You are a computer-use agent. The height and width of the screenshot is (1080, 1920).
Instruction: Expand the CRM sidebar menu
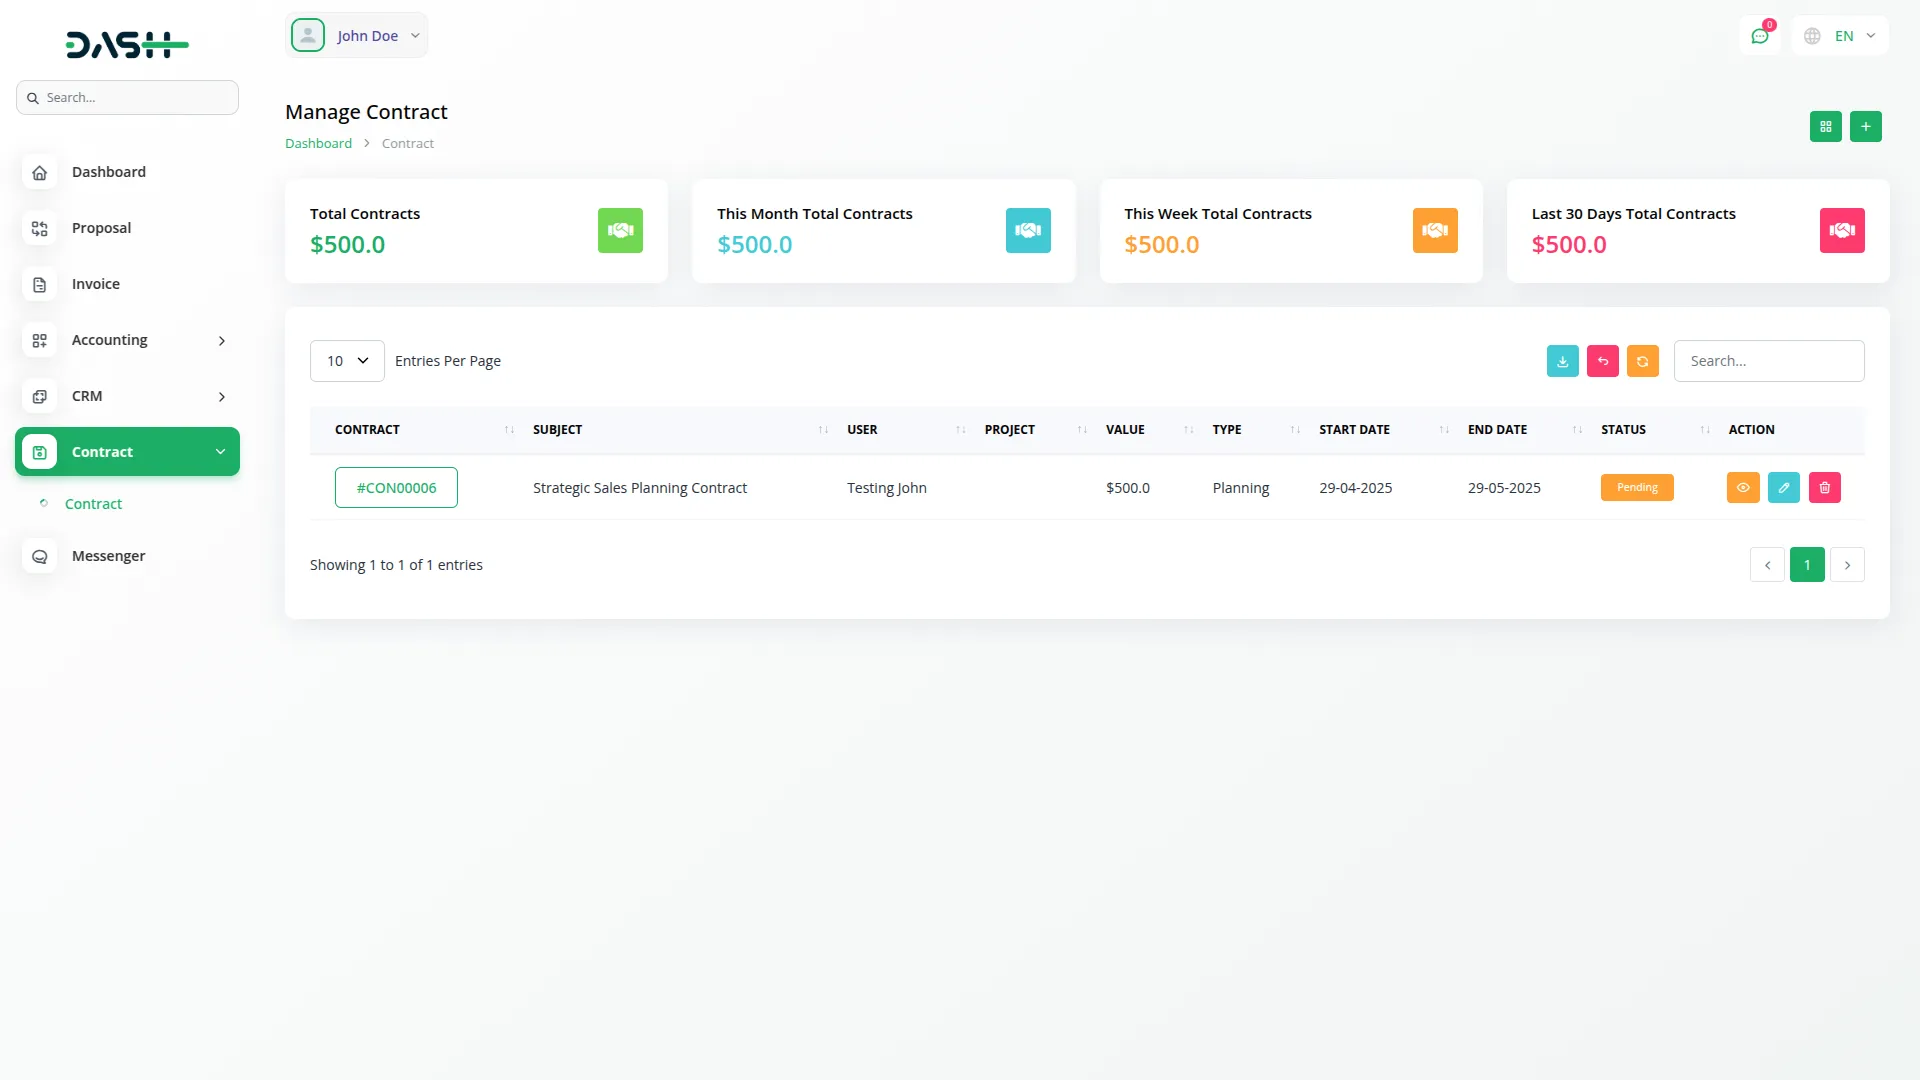(x=127, y=396)
